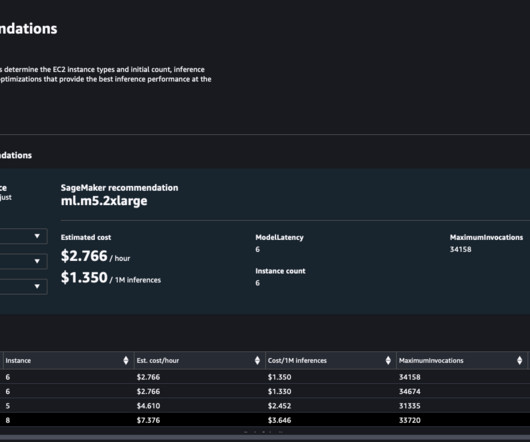This screenshot has height=442, width=530.
Task: Sort by Cost/1M inferences arrows icon
Action: pyautogui.click(x=388, y=361)
